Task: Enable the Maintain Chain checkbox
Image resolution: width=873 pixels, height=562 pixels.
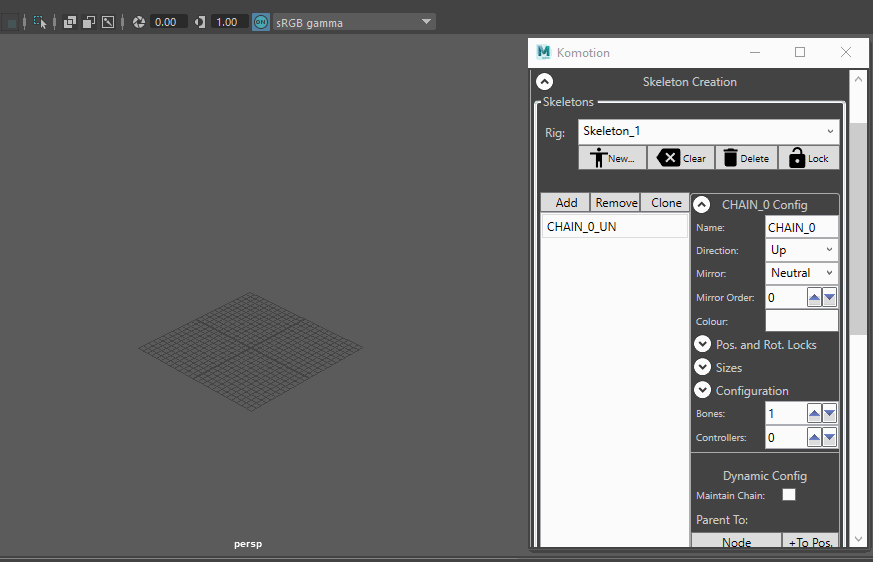Action: 789,495
